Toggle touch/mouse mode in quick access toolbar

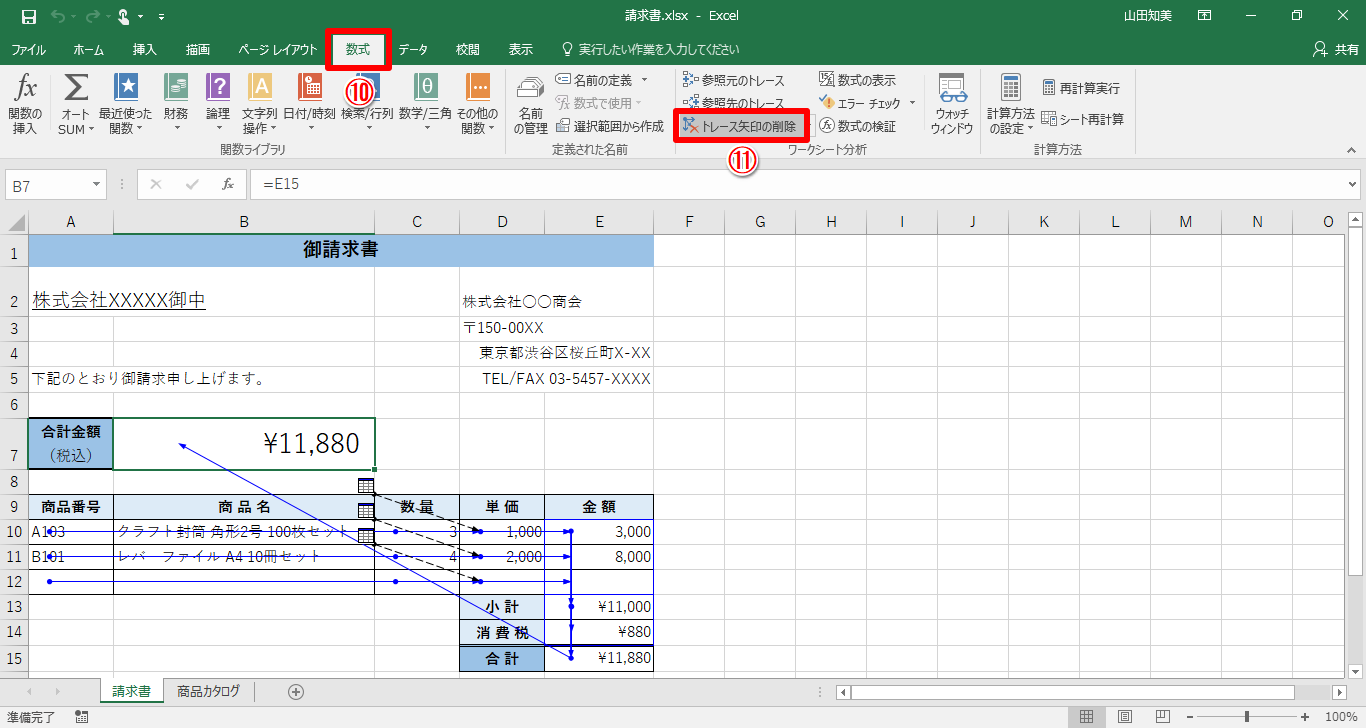click(124, 16)
